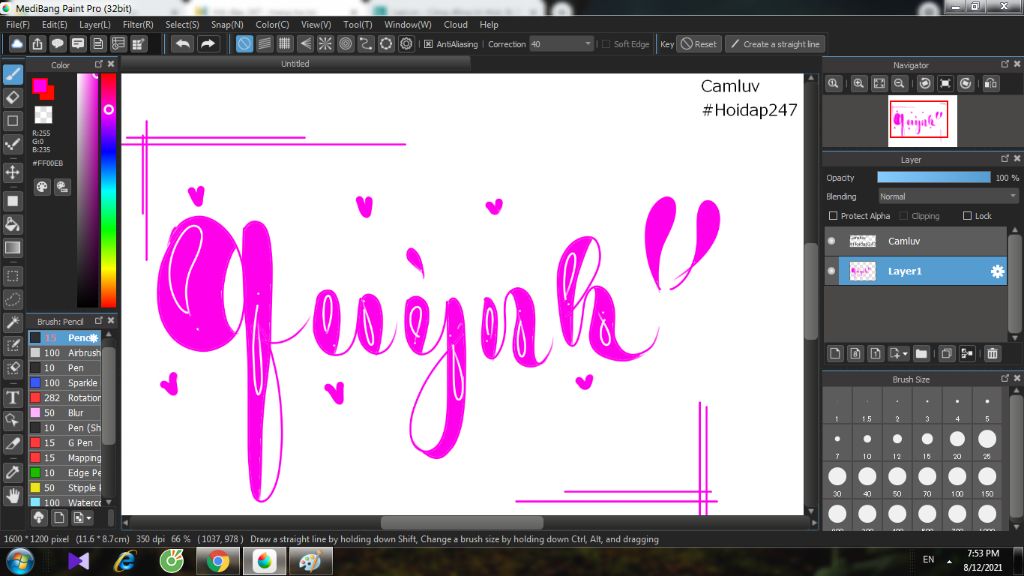Open the Layer menu
Viewport: 1024px width, 576px height.
click(x=95, y=24)
